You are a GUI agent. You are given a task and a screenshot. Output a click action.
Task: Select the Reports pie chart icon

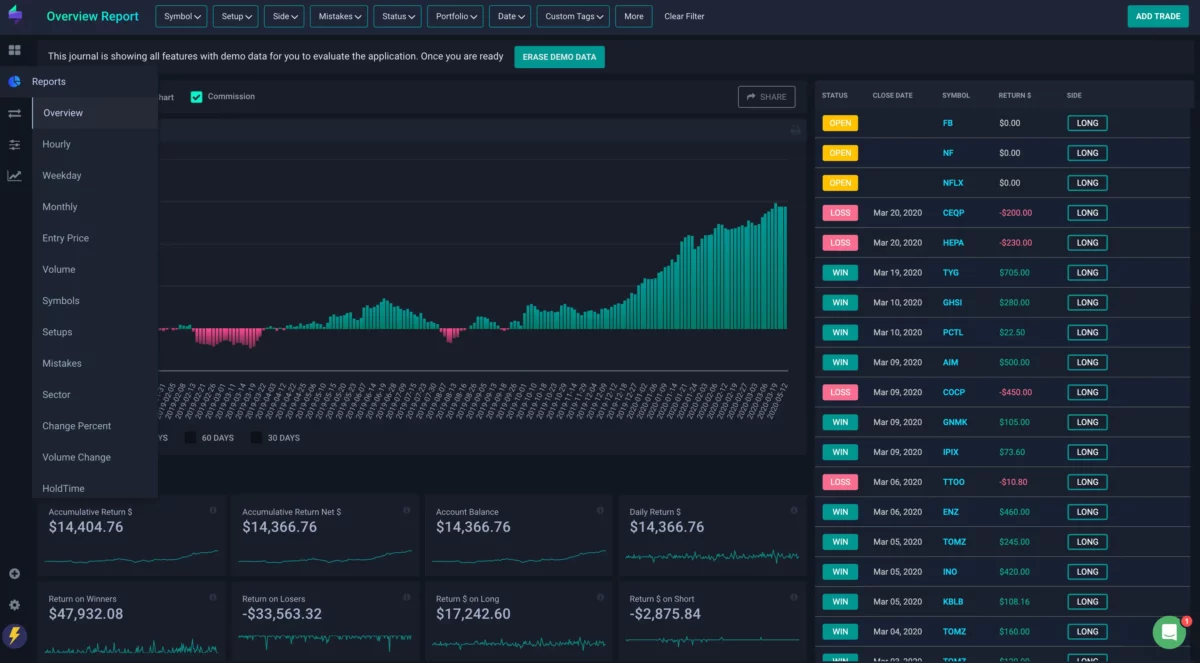[x=14, y=81]
